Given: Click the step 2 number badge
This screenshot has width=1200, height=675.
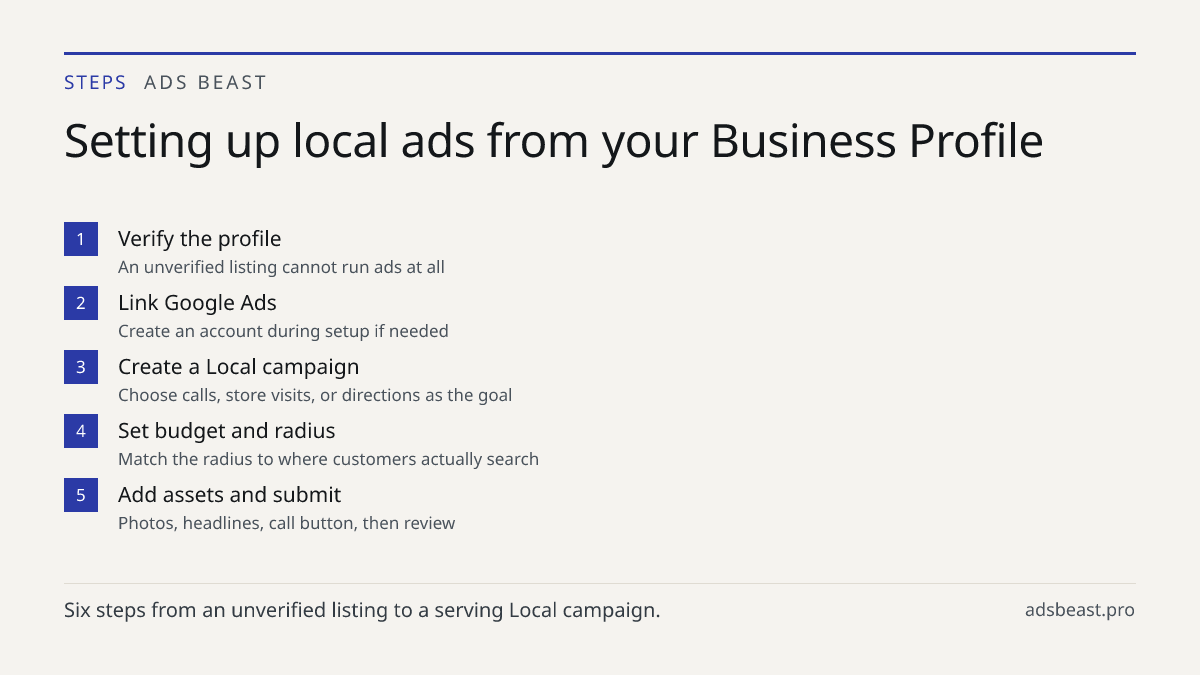Looking at the screenshot, I should pos(81,303).
